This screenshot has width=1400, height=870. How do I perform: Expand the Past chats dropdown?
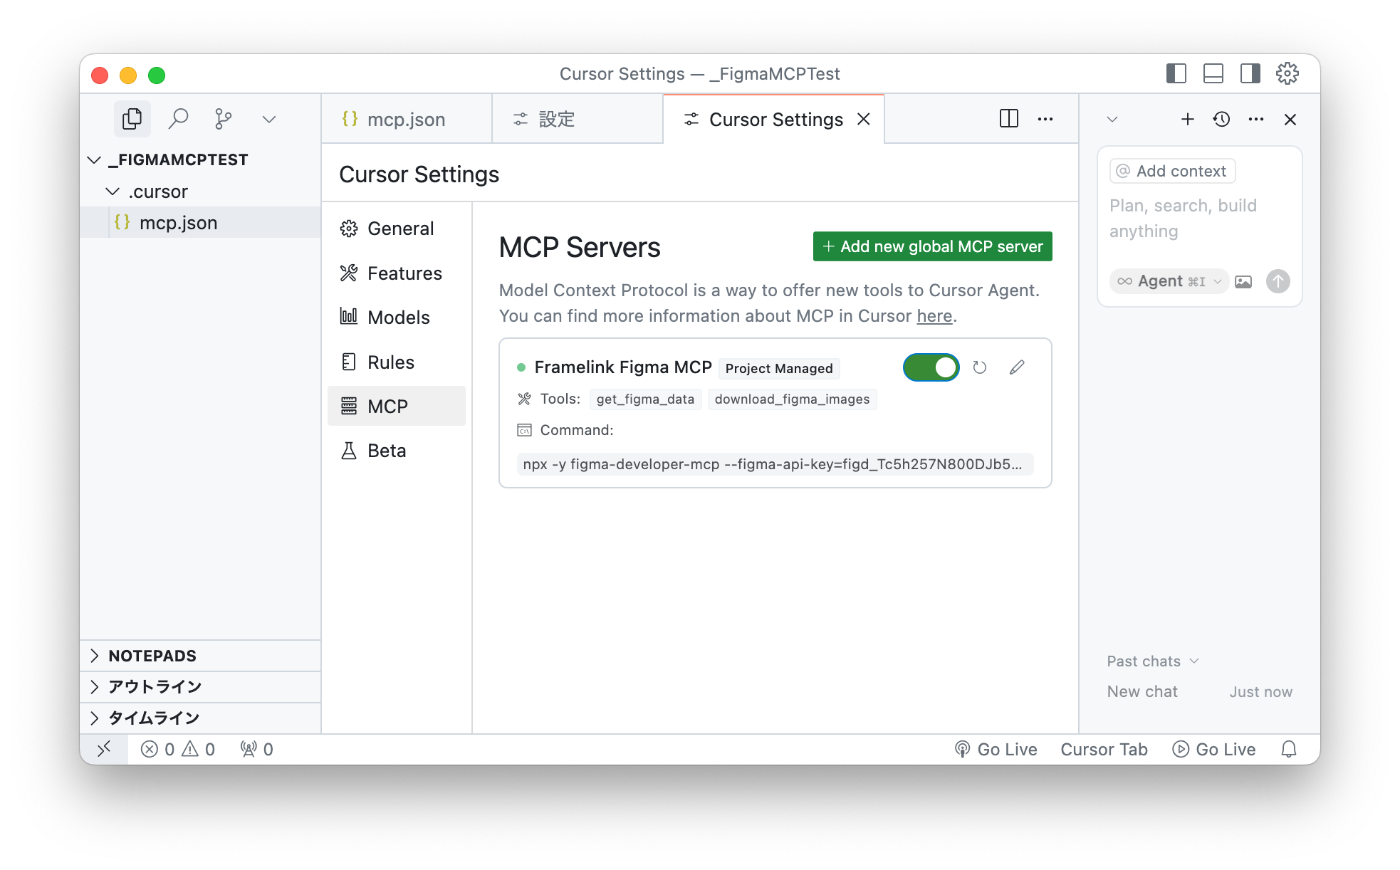pos(1153,661)
